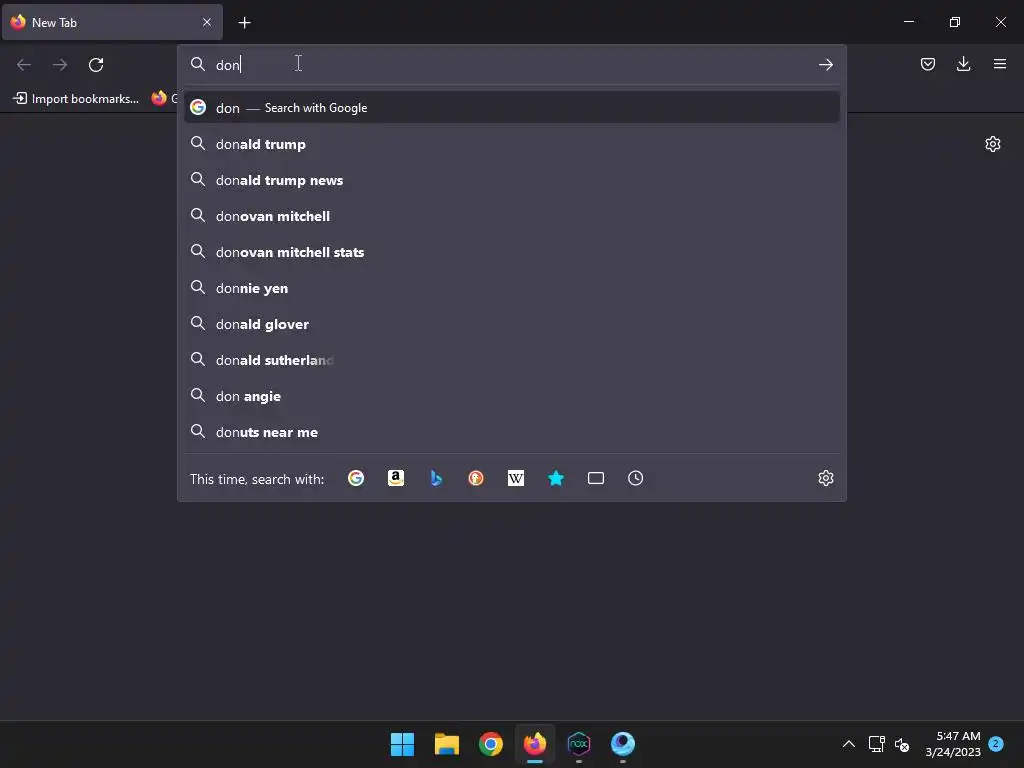Search with Amazon one-off icon

tap(396, 478)
